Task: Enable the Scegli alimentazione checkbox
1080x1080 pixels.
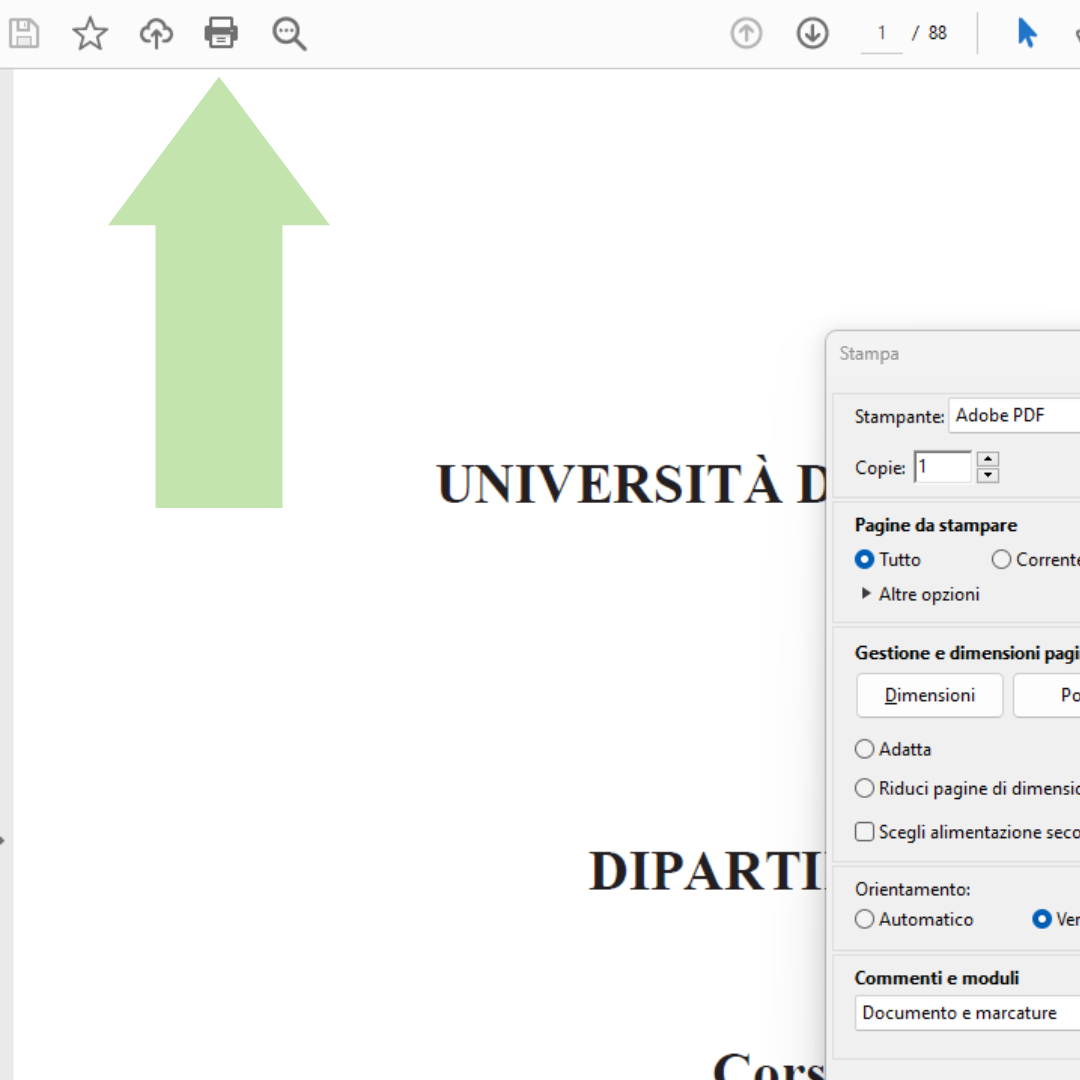Action: coord(864,831)
